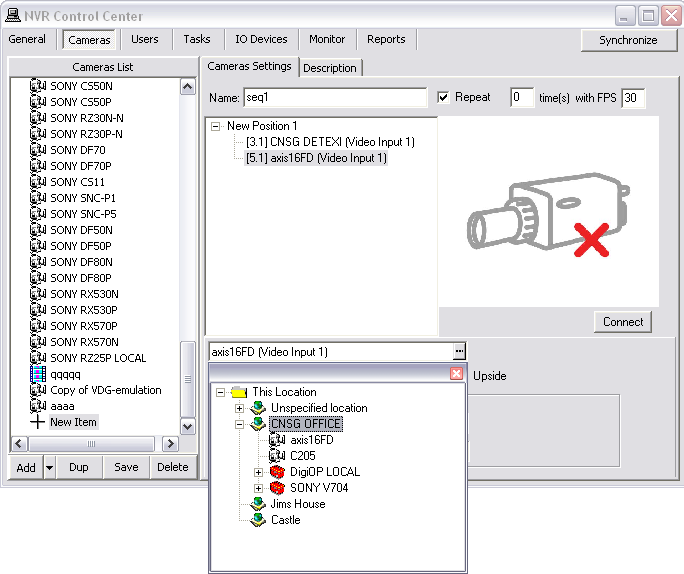This screenshot has height=574, width=684.
Task: Collapse the CNSG OFFICE node
Action: [239, 424]
